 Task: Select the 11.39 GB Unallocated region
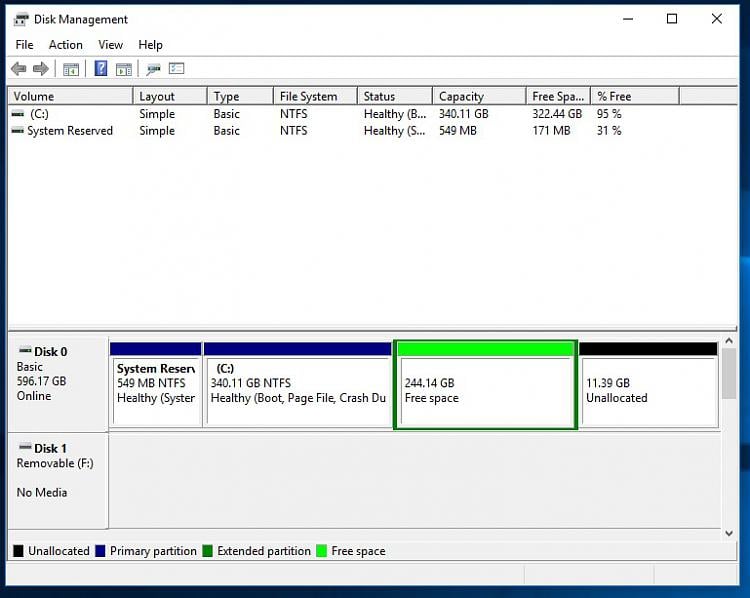648,385
